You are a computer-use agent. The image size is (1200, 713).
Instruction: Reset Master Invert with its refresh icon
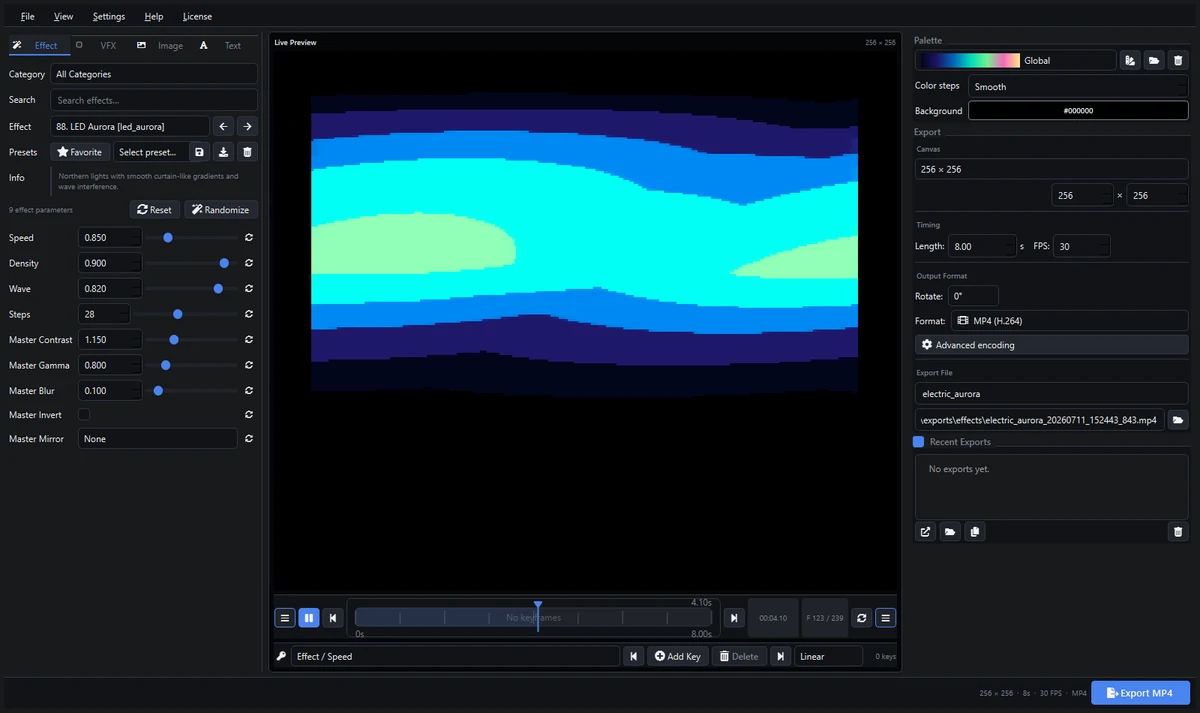pos(248,414)
